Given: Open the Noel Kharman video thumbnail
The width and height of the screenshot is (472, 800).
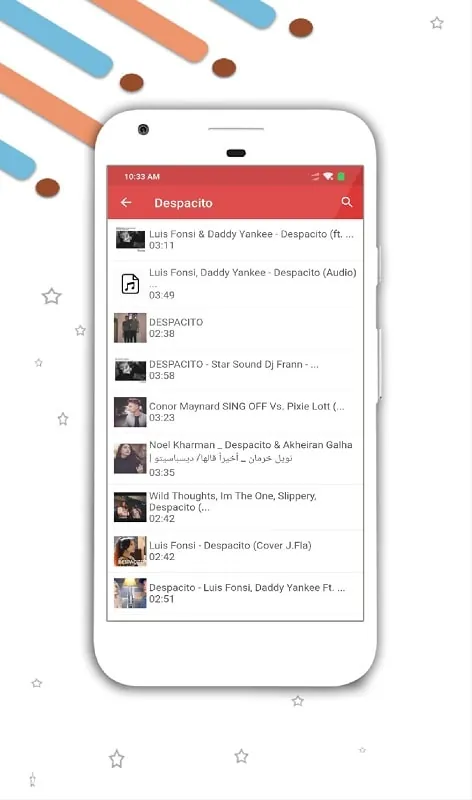Looking at the screenshot, I should (x=130, y=458).
